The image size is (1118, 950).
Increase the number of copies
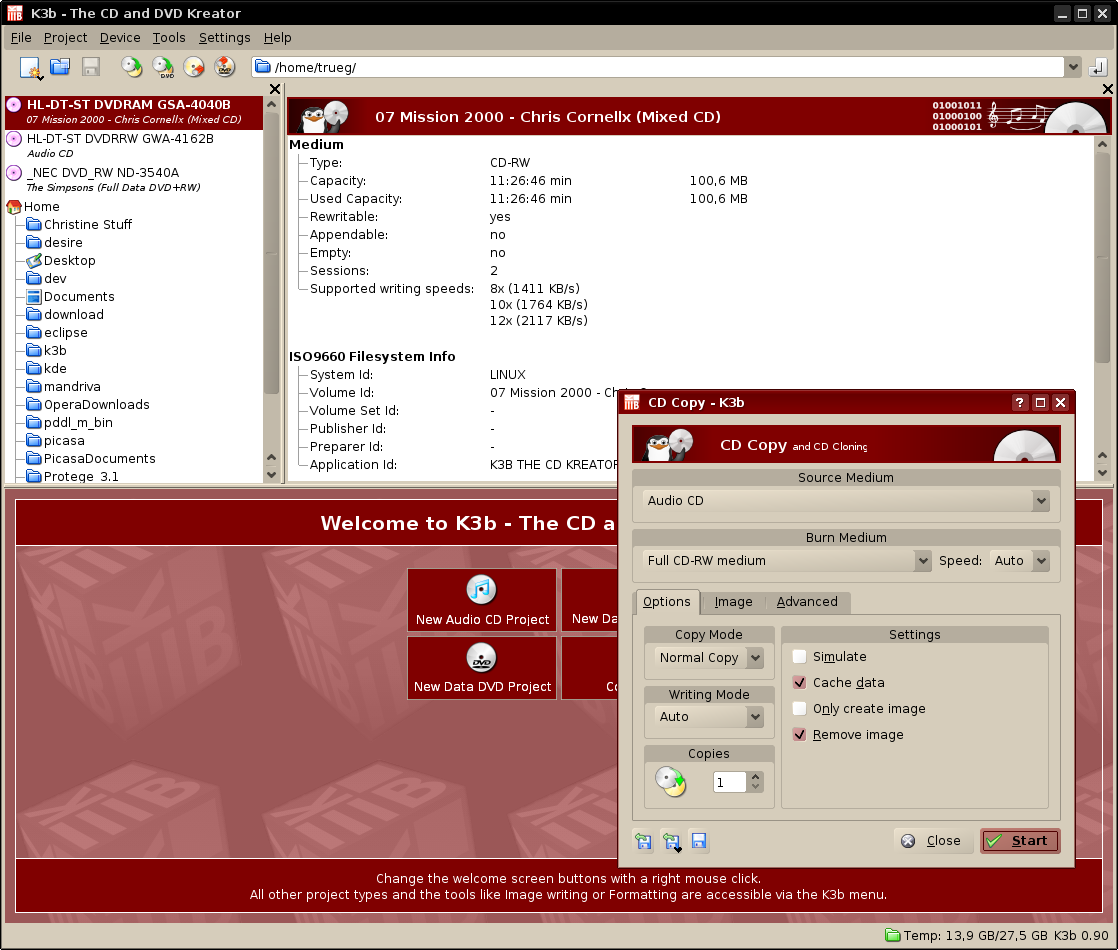[755, 777]
